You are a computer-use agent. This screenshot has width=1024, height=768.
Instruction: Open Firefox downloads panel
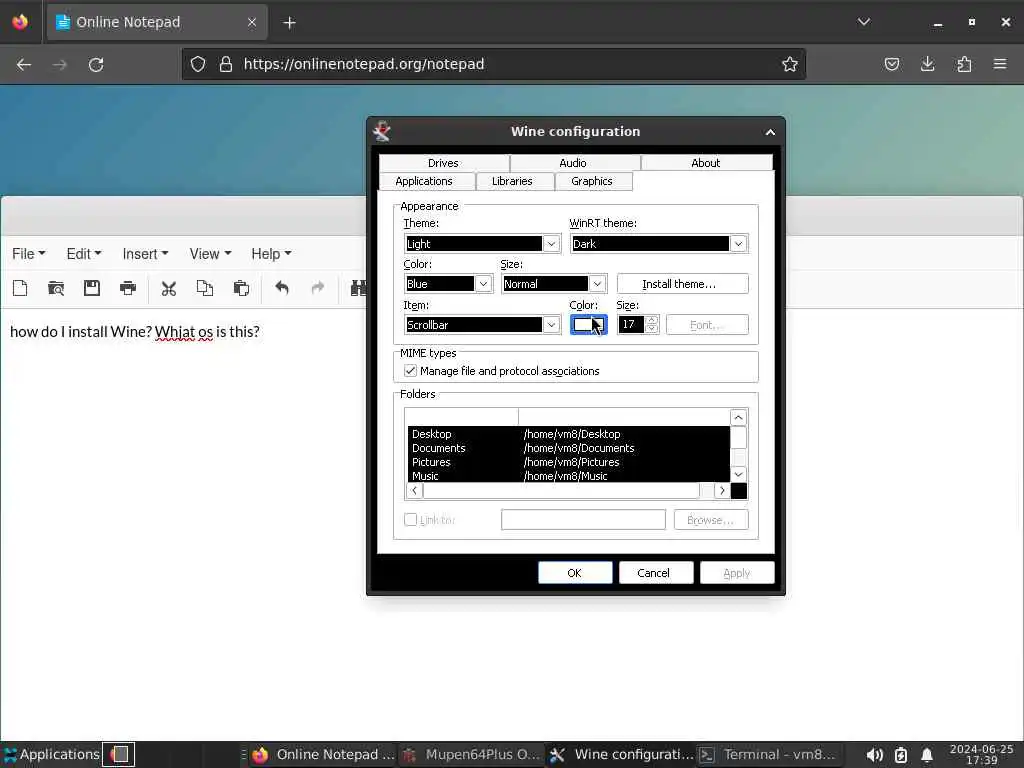927,64
